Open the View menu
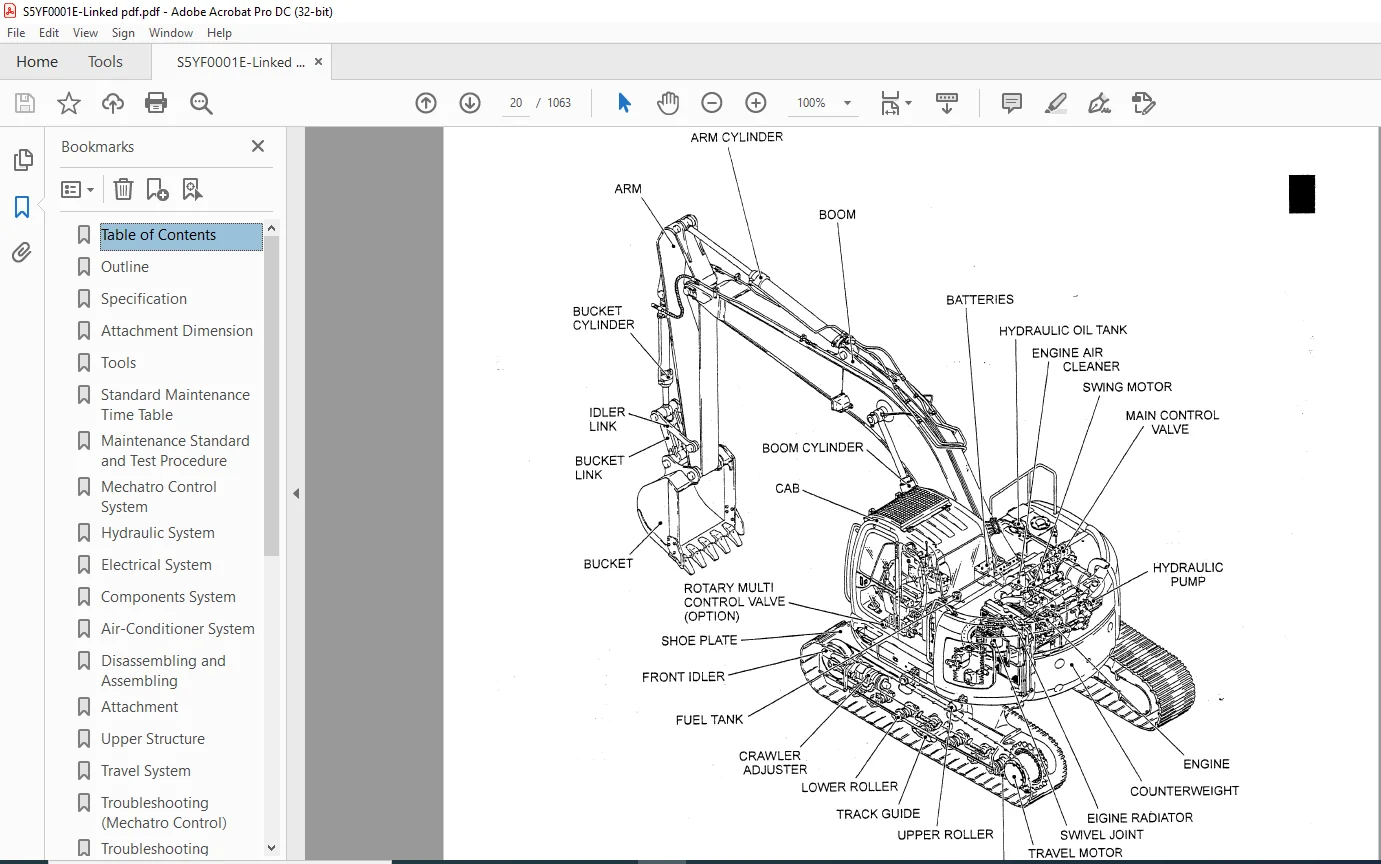 point(86,33)
